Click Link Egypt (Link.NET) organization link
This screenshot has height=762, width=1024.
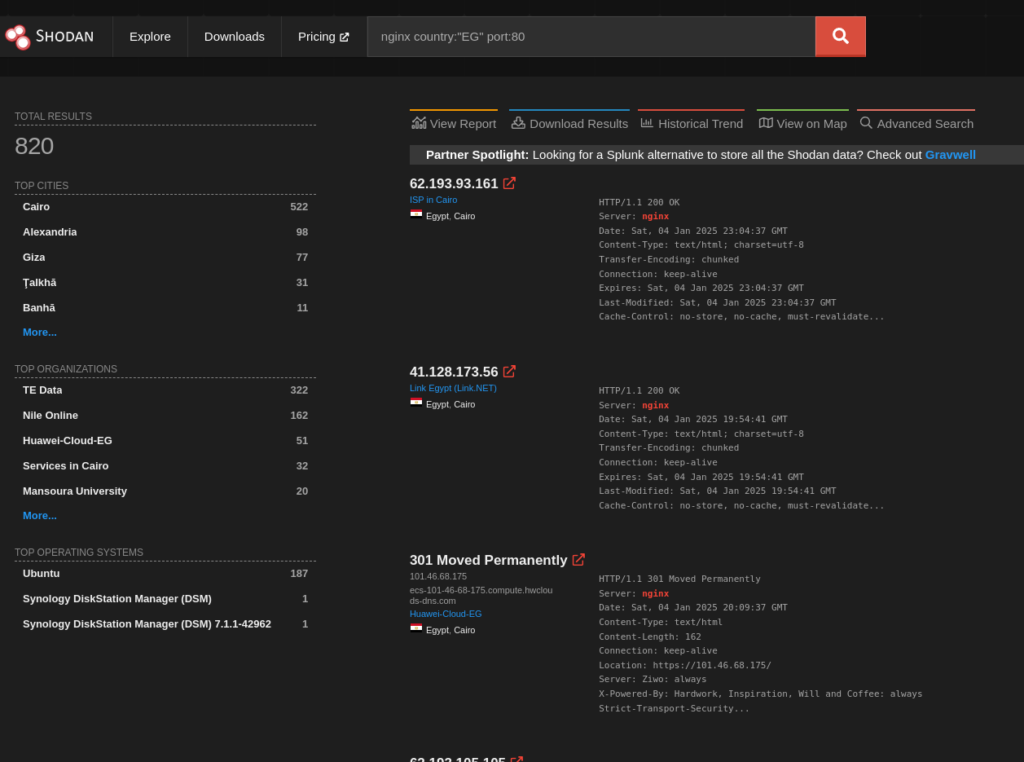pyautogui.click(x=453, y=388)
